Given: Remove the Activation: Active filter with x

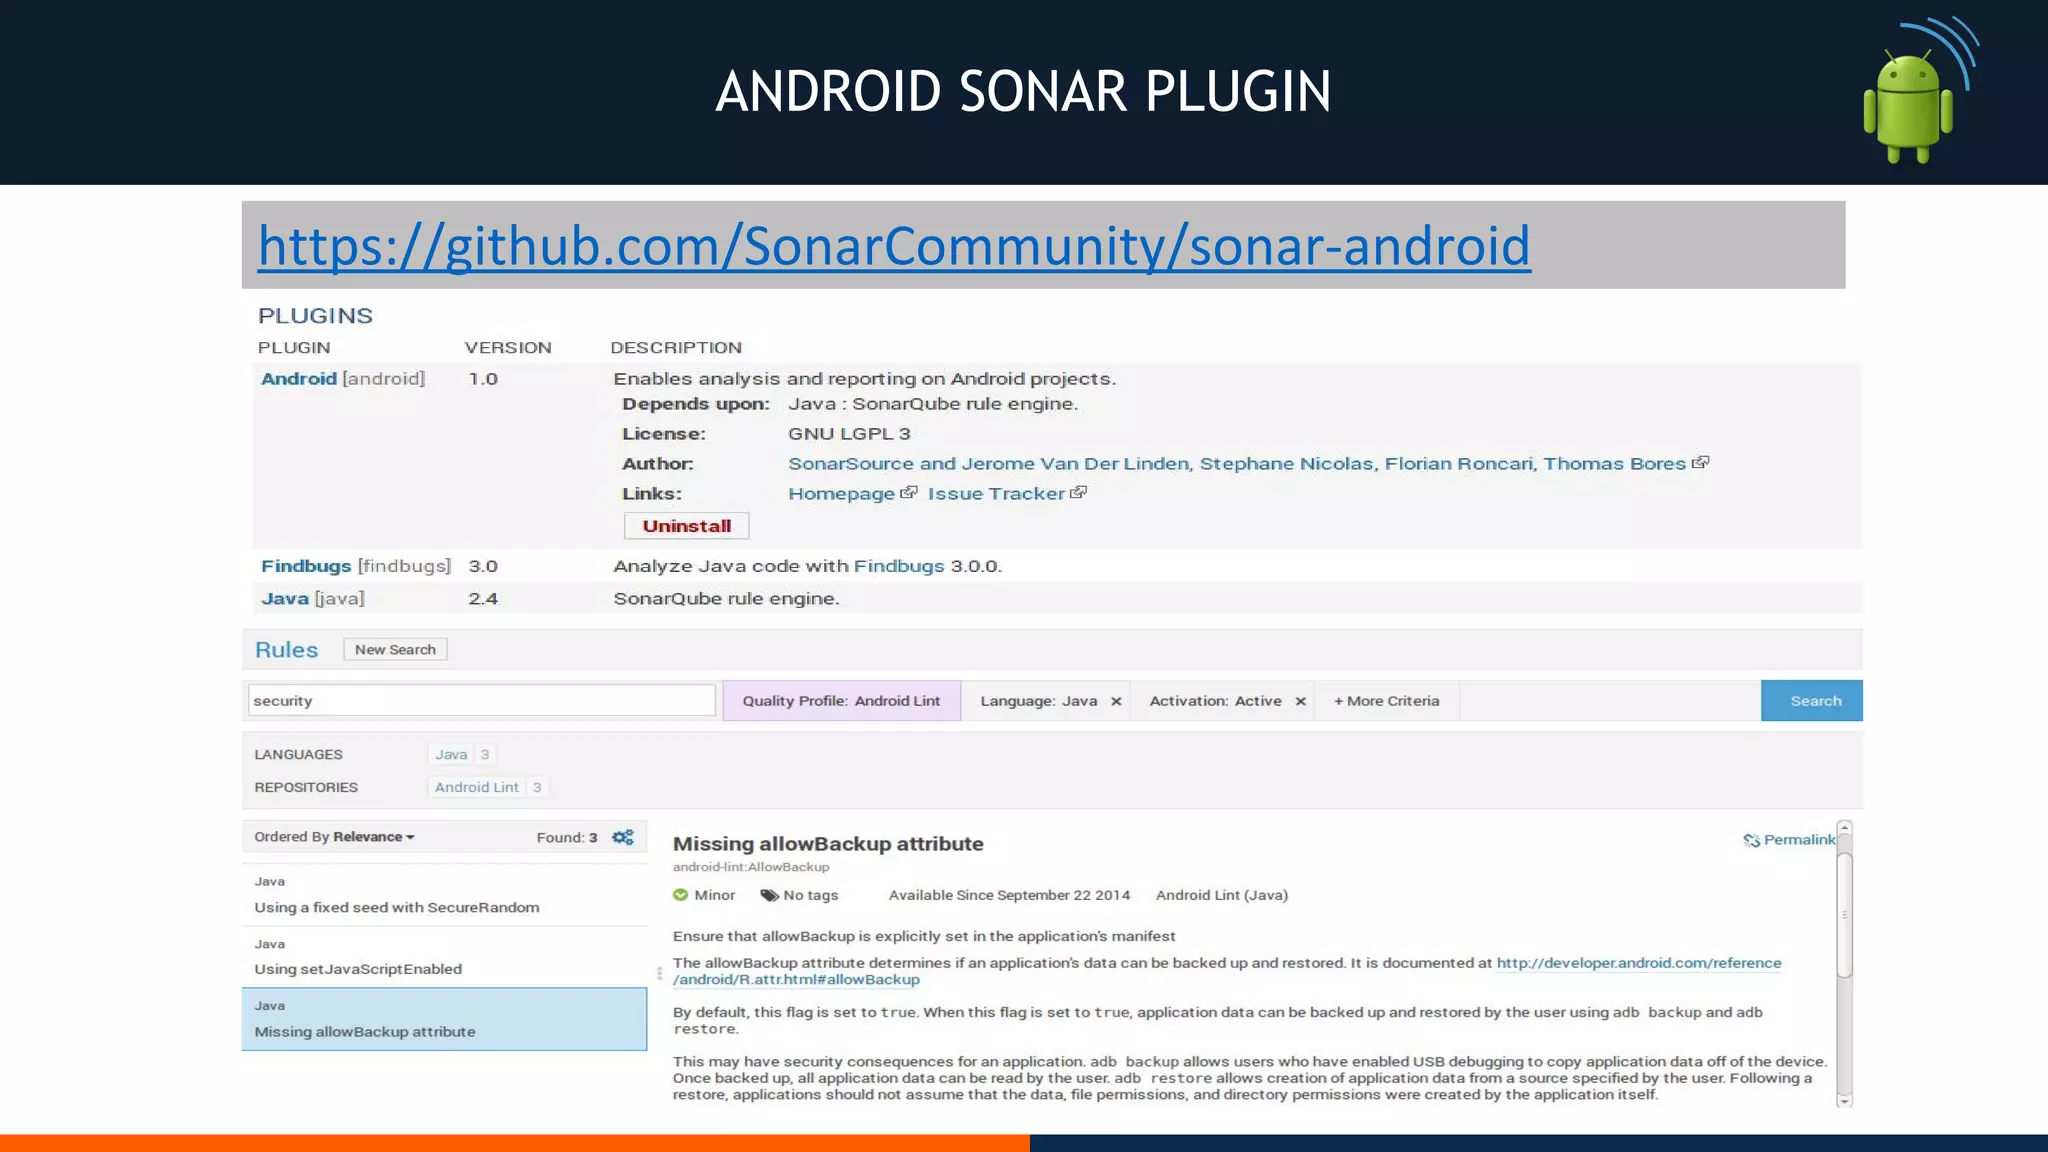Looking at the screenshot, I should 1300,701.
